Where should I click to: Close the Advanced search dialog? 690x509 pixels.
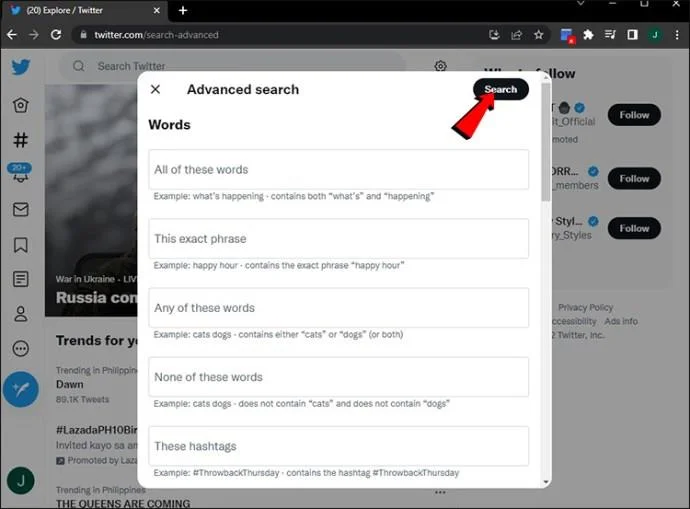155,89
